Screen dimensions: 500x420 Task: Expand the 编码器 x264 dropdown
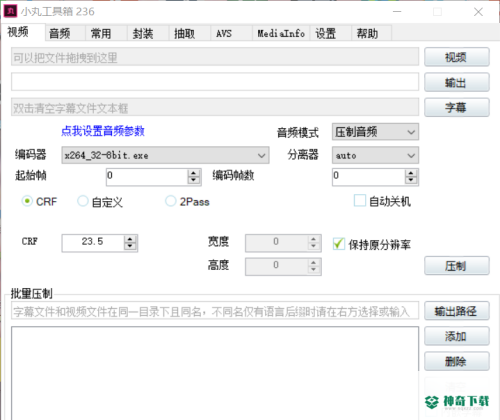165,155
